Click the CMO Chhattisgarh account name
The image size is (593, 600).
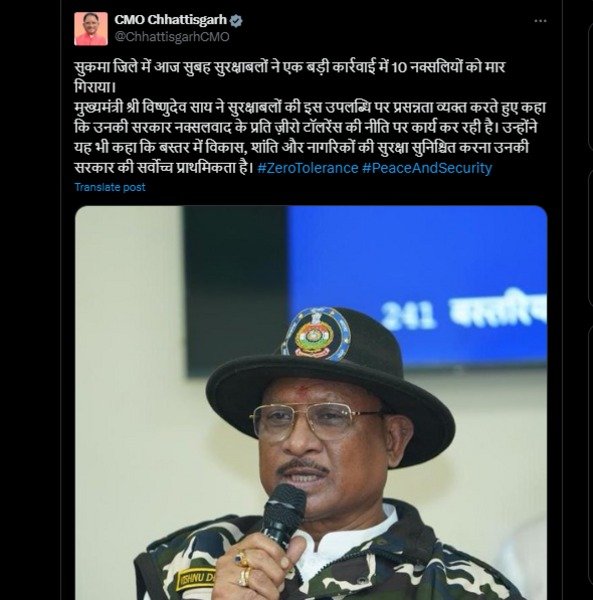171,20
